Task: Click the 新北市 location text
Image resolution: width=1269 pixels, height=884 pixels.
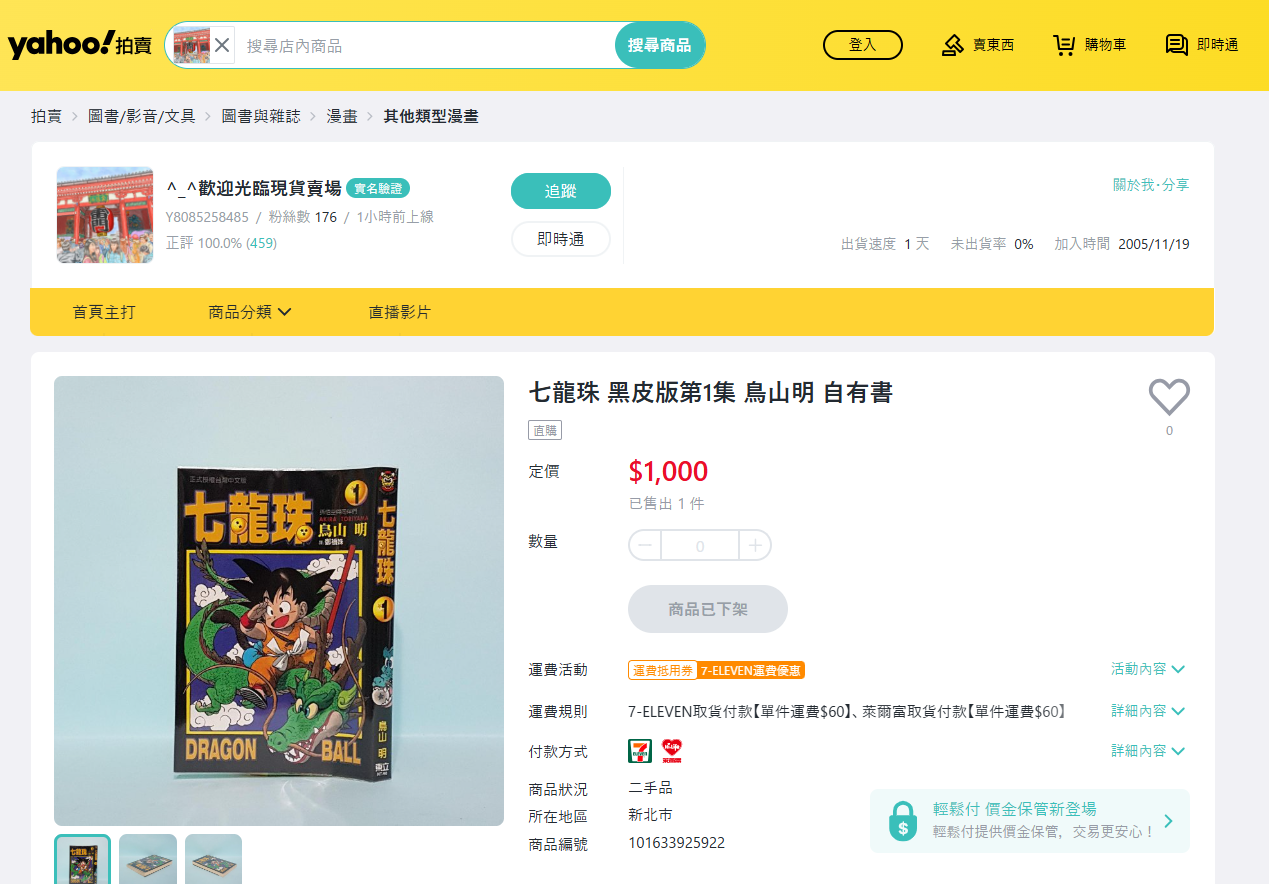Action: (650, 815)
